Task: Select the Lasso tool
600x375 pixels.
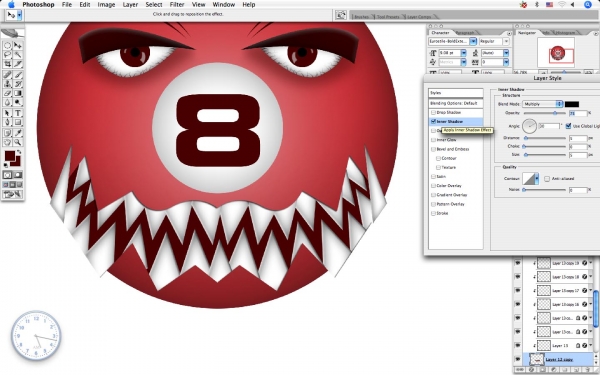Action: pos(7,55)
